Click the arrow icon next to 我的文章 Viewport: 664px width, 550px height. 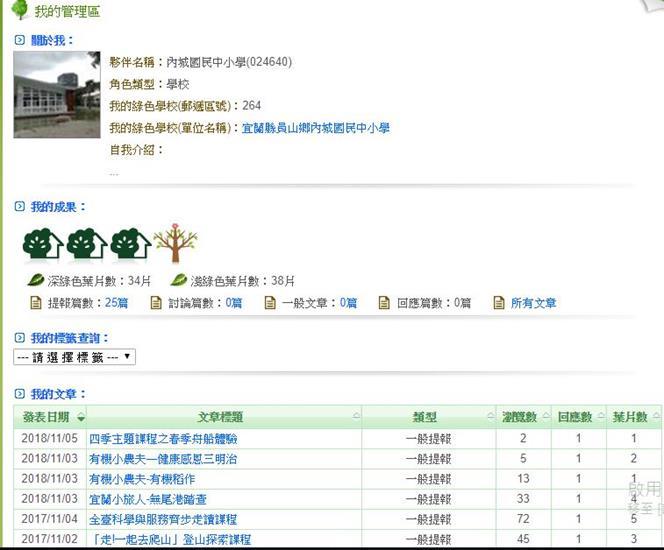(20, 395)
